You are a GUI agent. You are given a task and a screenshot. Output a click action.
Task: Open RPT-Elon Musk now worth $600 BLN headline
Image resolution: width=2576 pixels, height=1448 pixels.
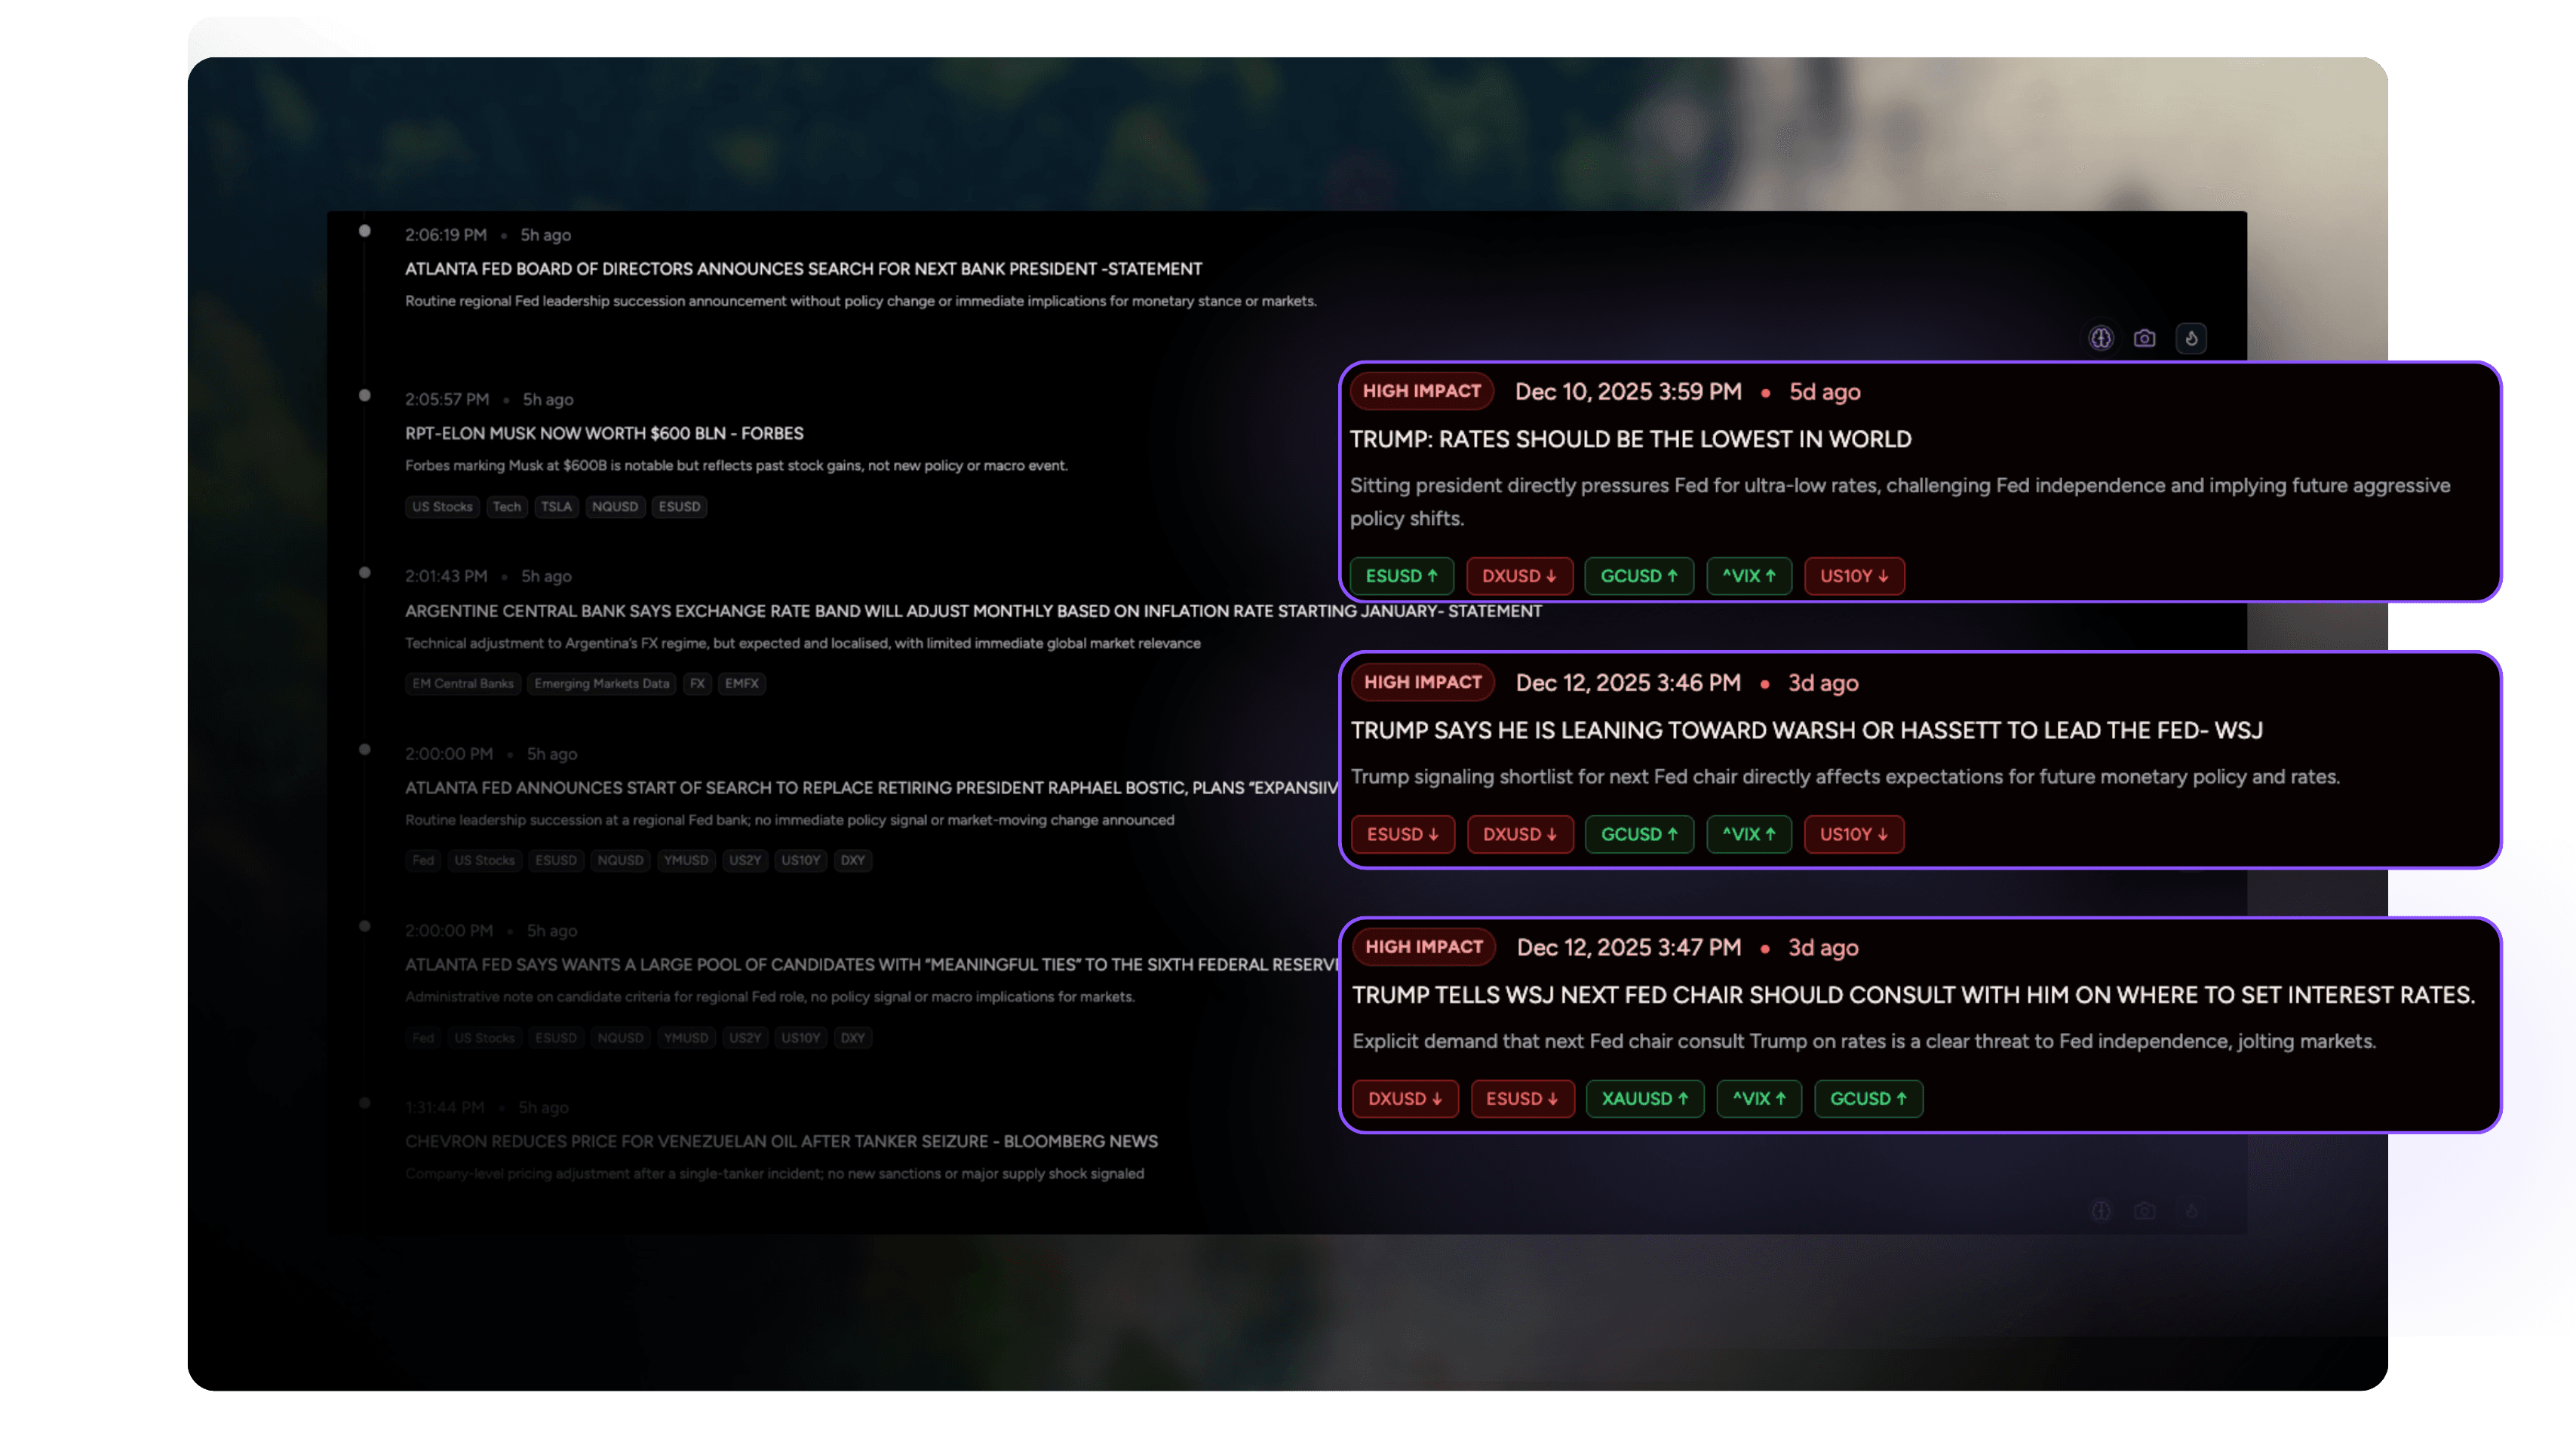[604, 433]
